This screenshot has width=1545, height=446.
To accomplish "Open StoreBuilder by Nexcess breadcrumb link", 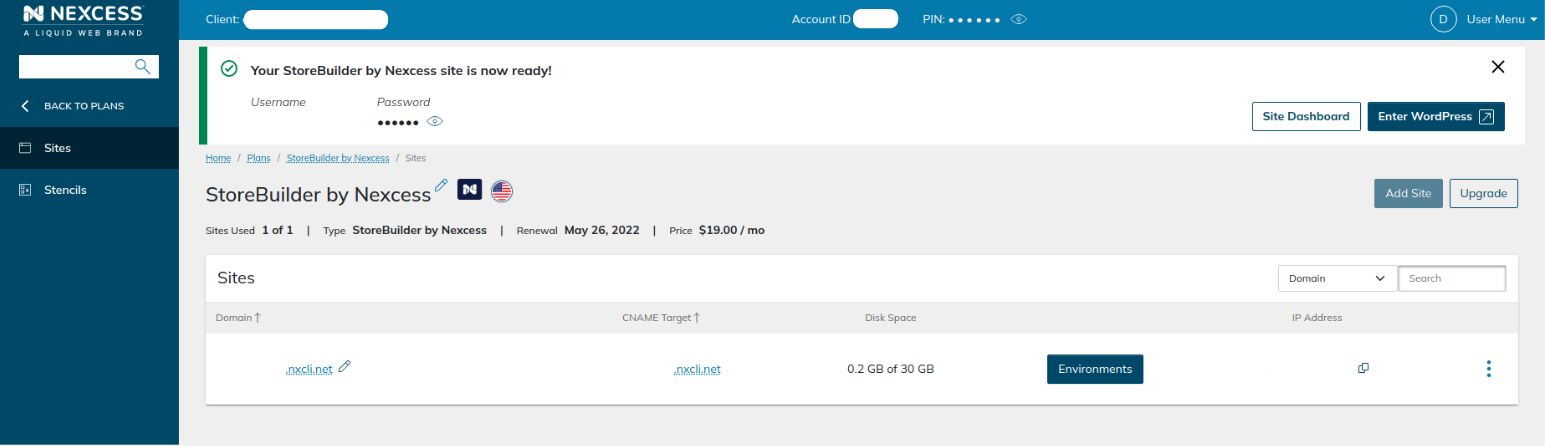I will pos(338,158).
